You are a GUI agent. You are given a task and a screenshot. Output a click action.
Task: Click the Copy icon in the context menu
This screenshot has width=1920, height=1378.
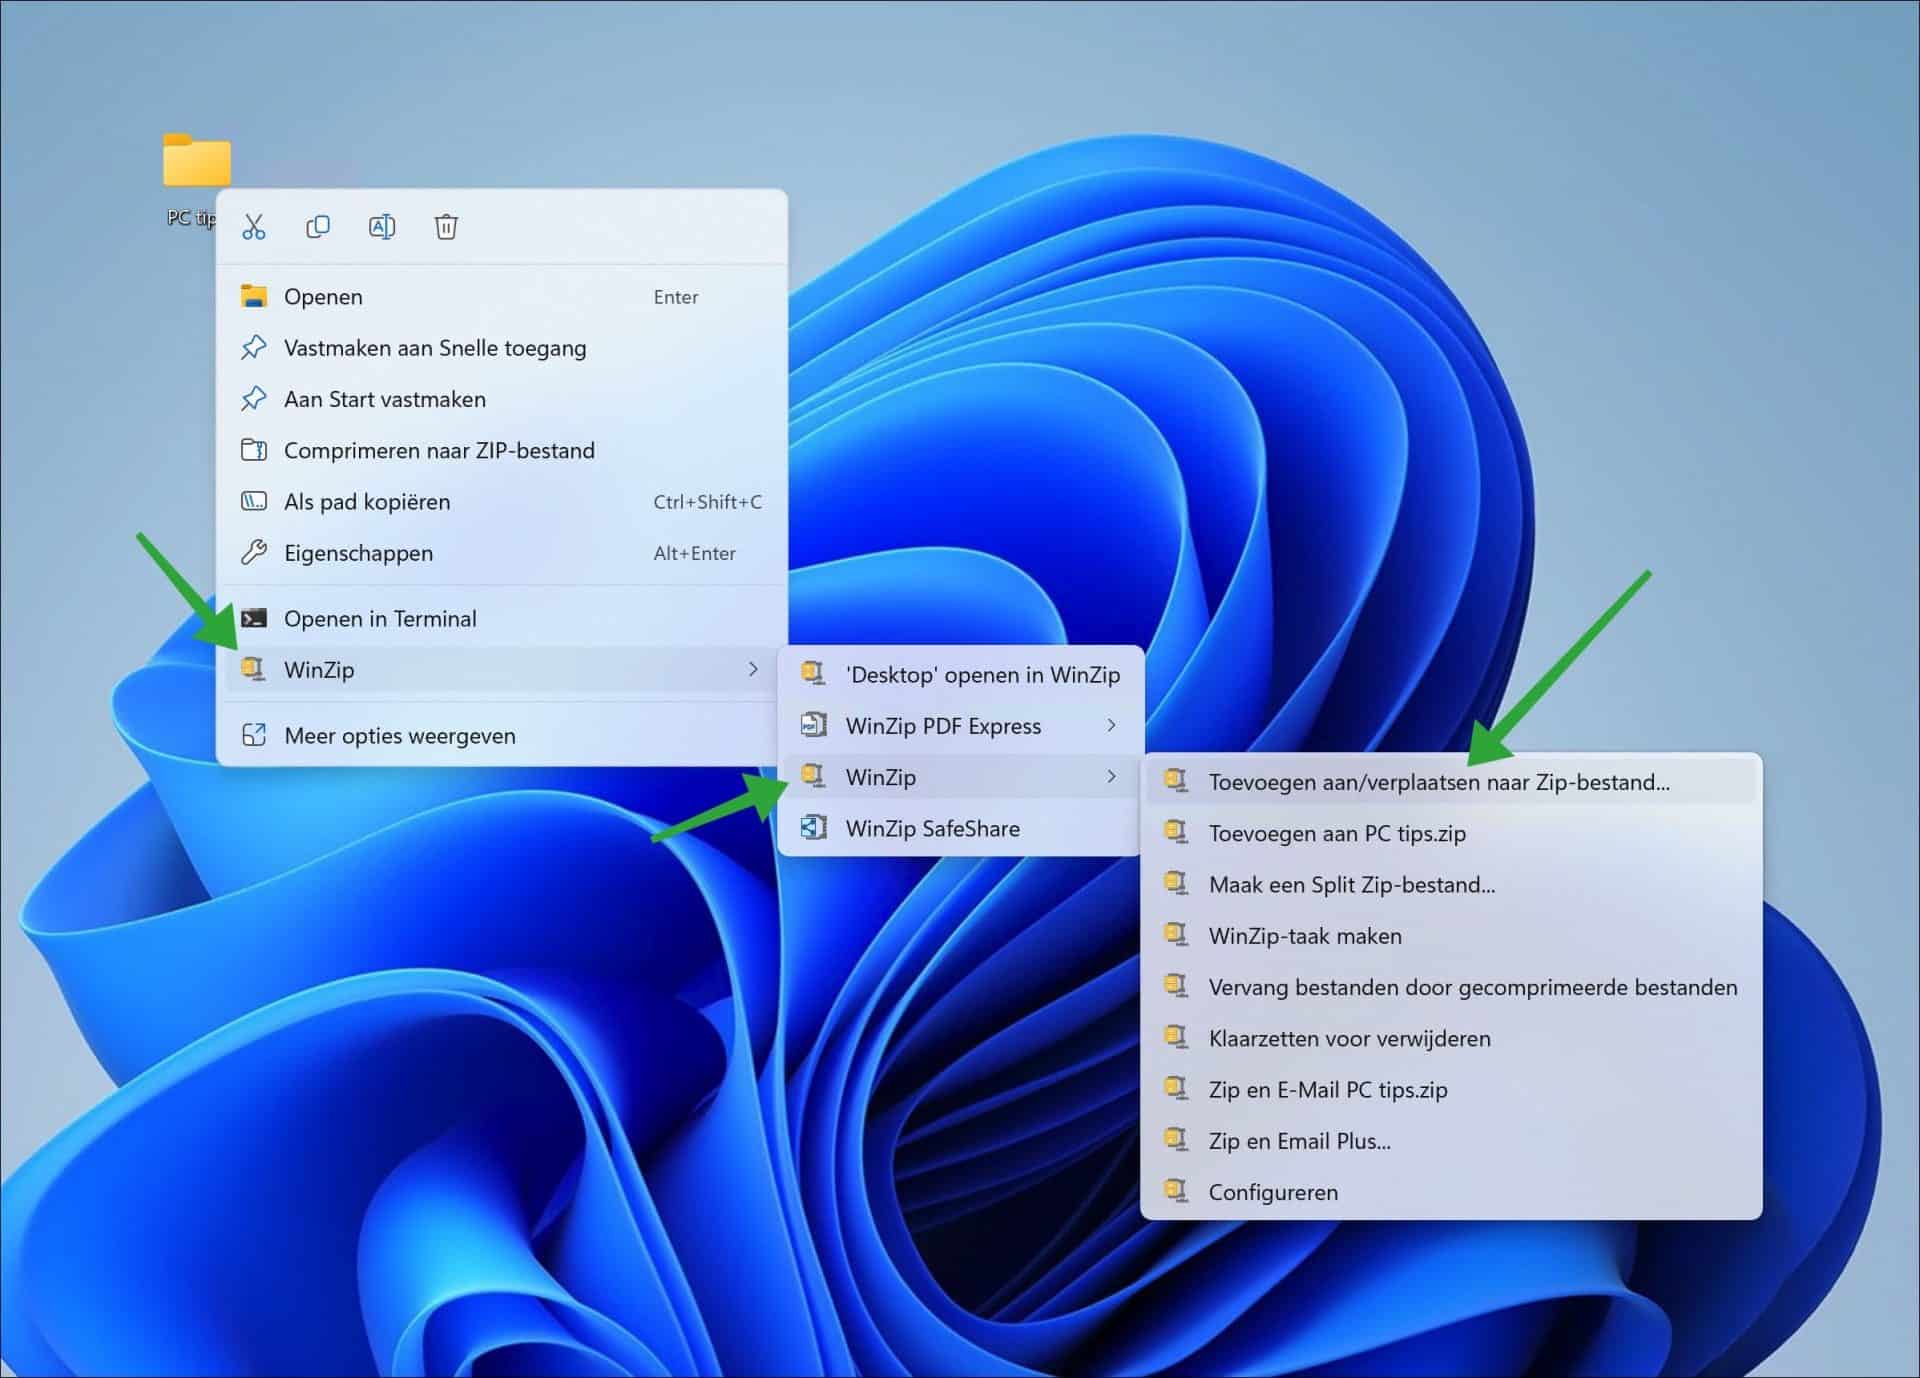(x=318, y=227)
